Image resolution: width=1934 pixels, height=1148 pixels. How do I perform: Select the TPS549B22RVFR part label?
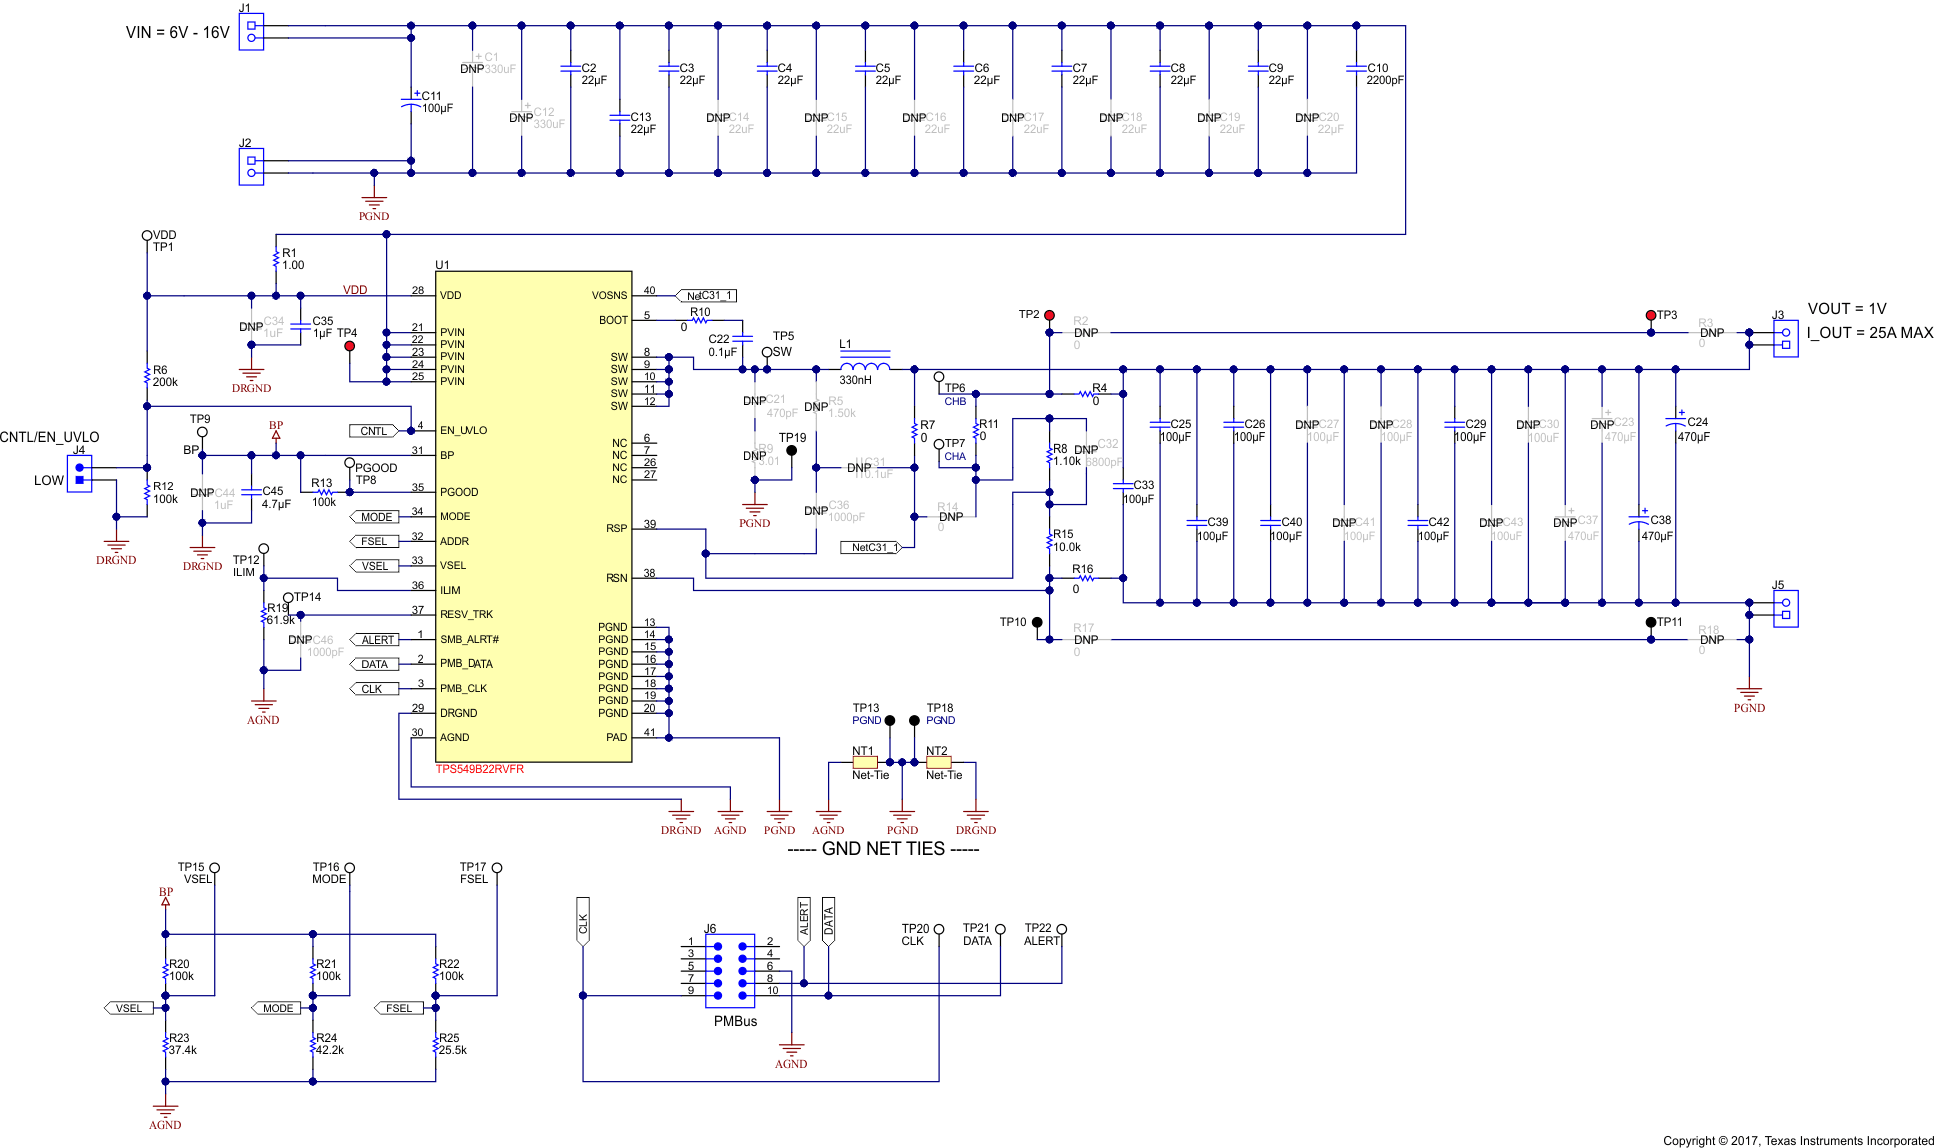pyautogui.click(x=480, y=769)
